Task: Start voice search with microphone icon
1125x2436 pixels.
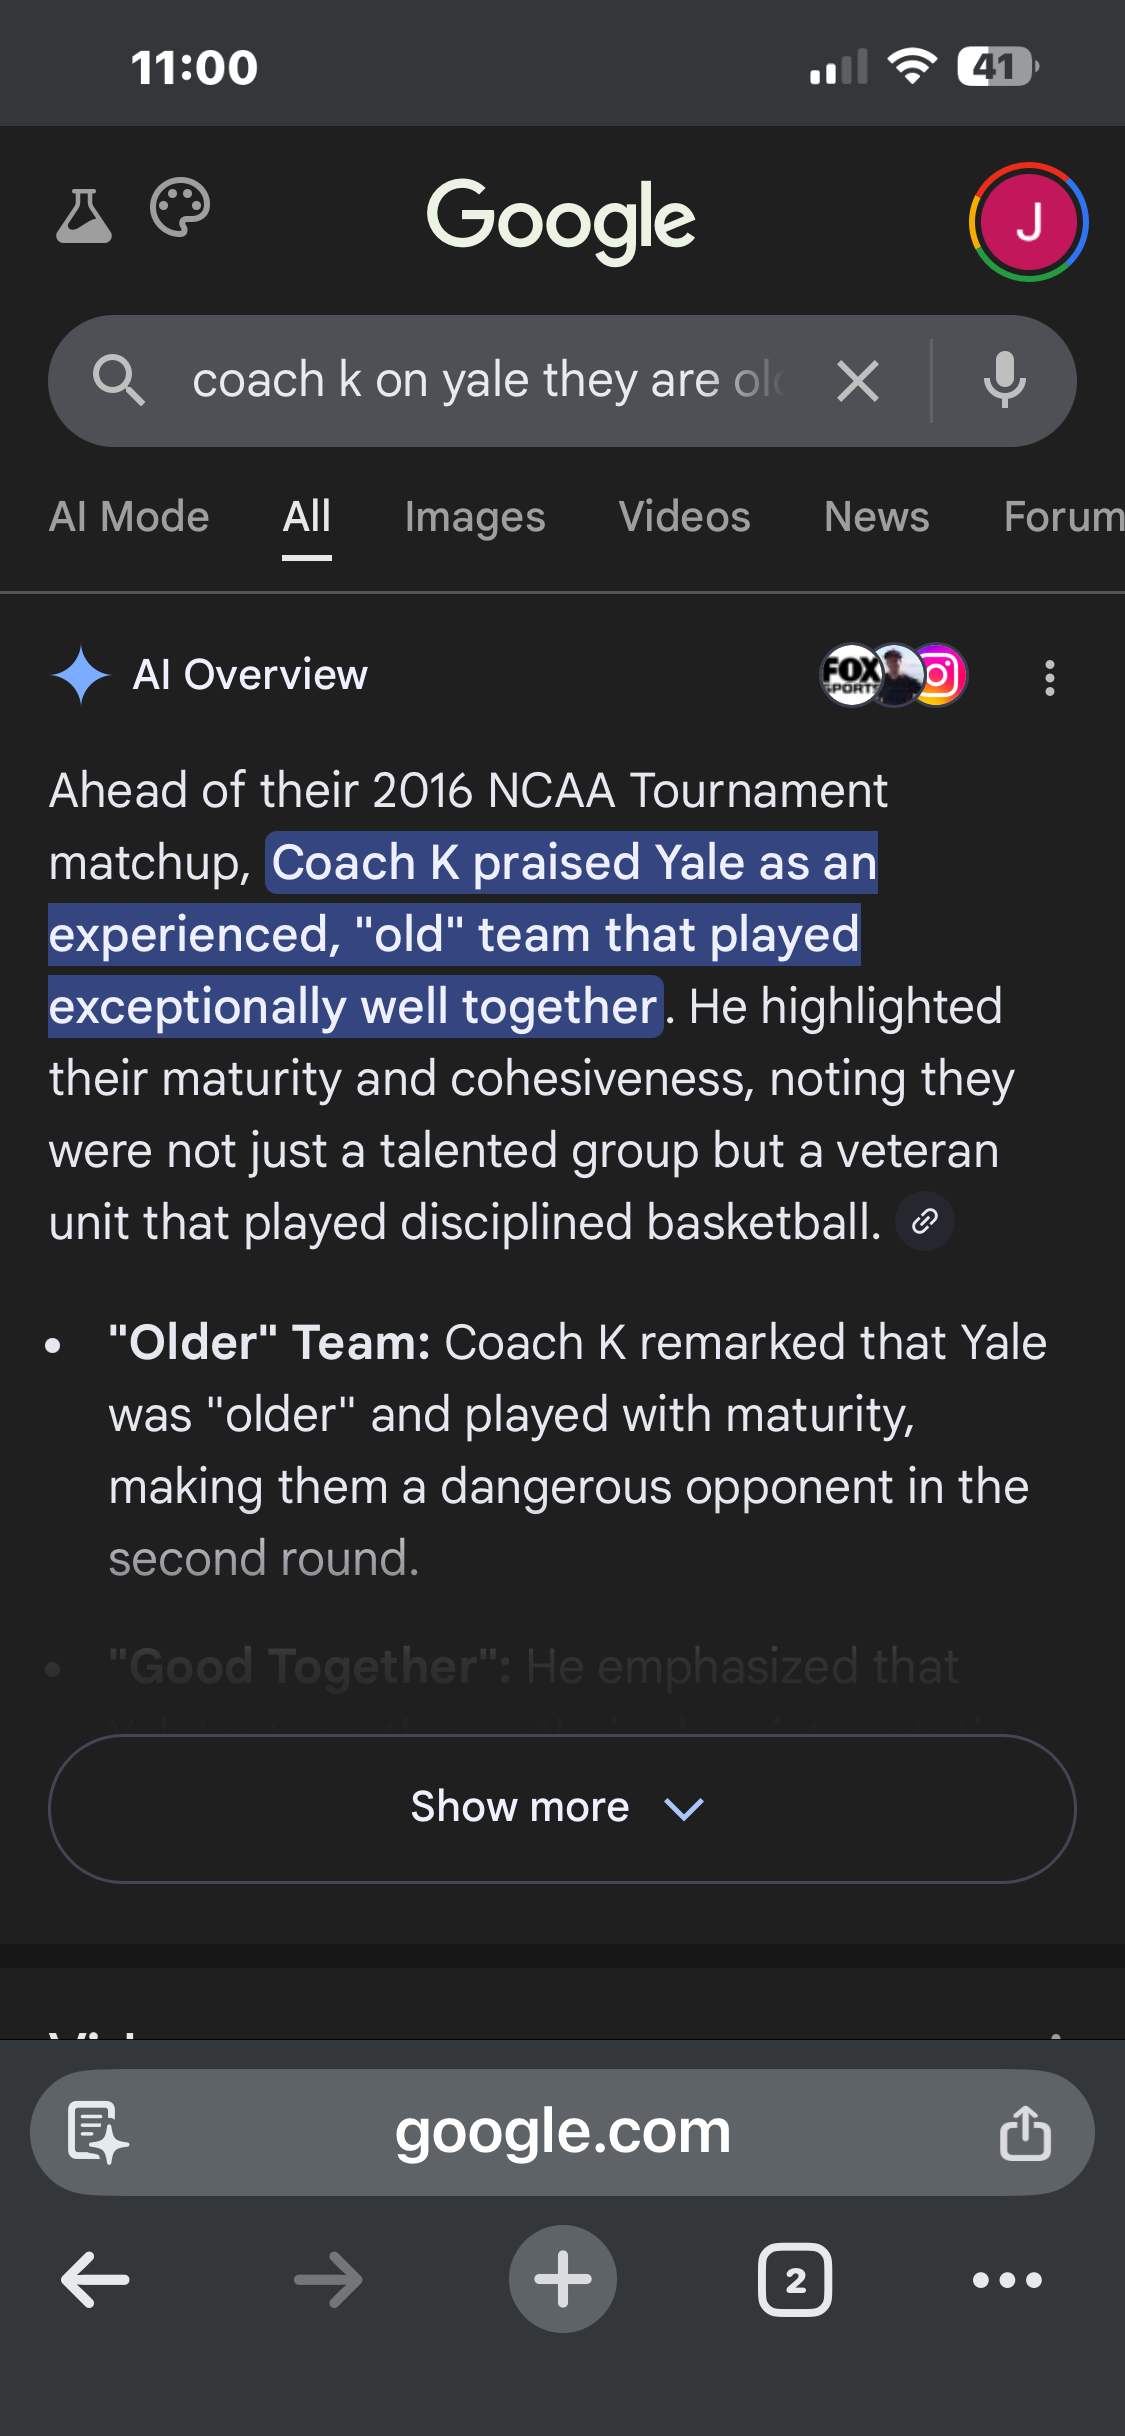Action: tap(1004, 381)
